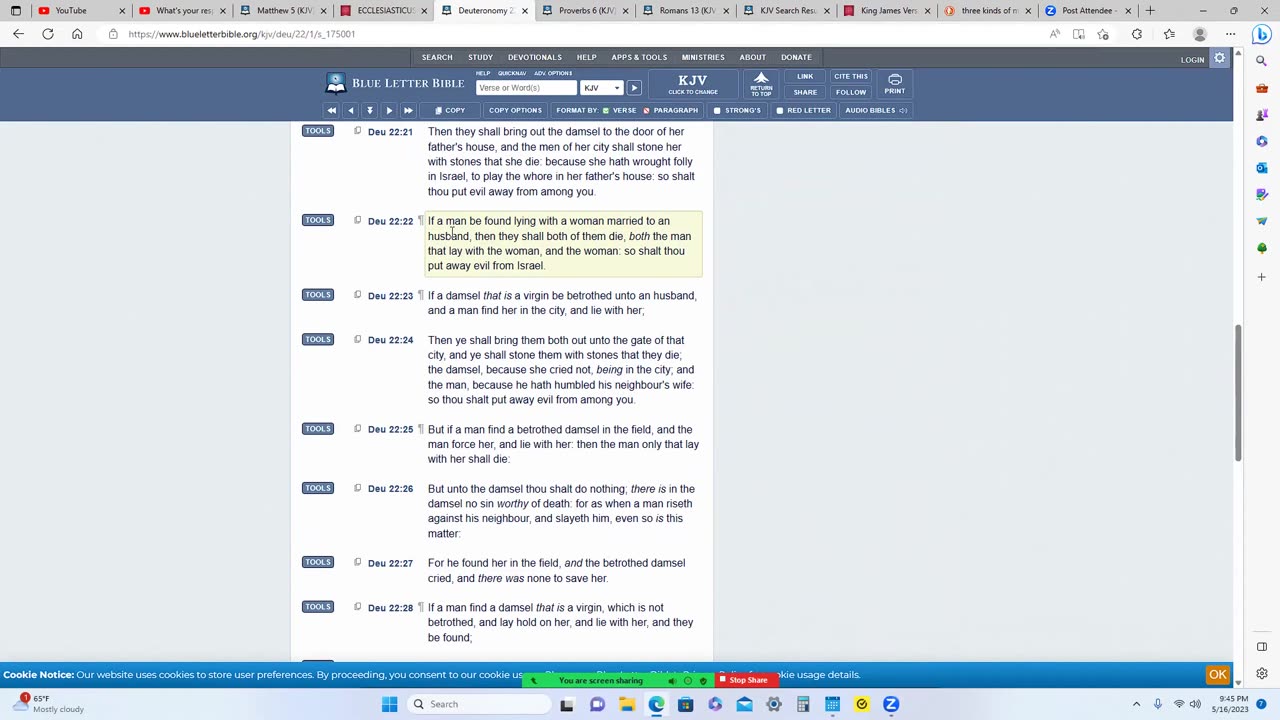Go to the next chapter arrow
Viewport: 1280px width, 720px height.
(389, 110)
